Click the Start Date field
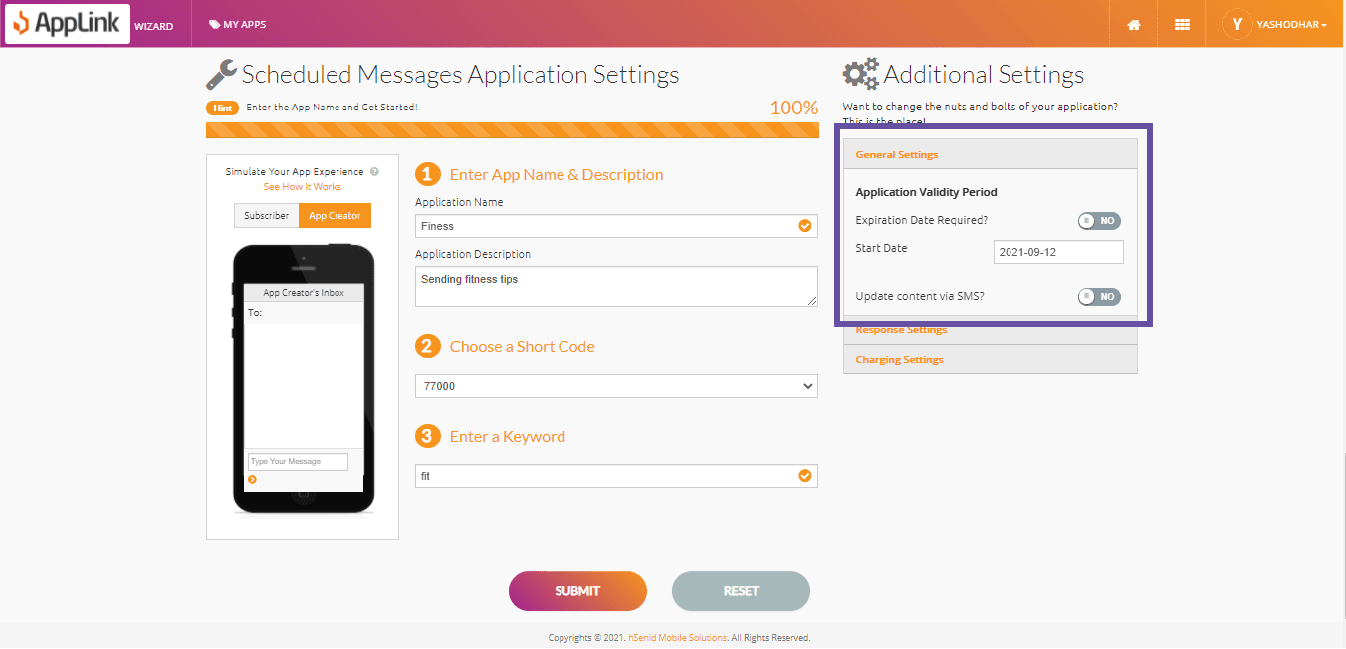 tap(1059, 252)
